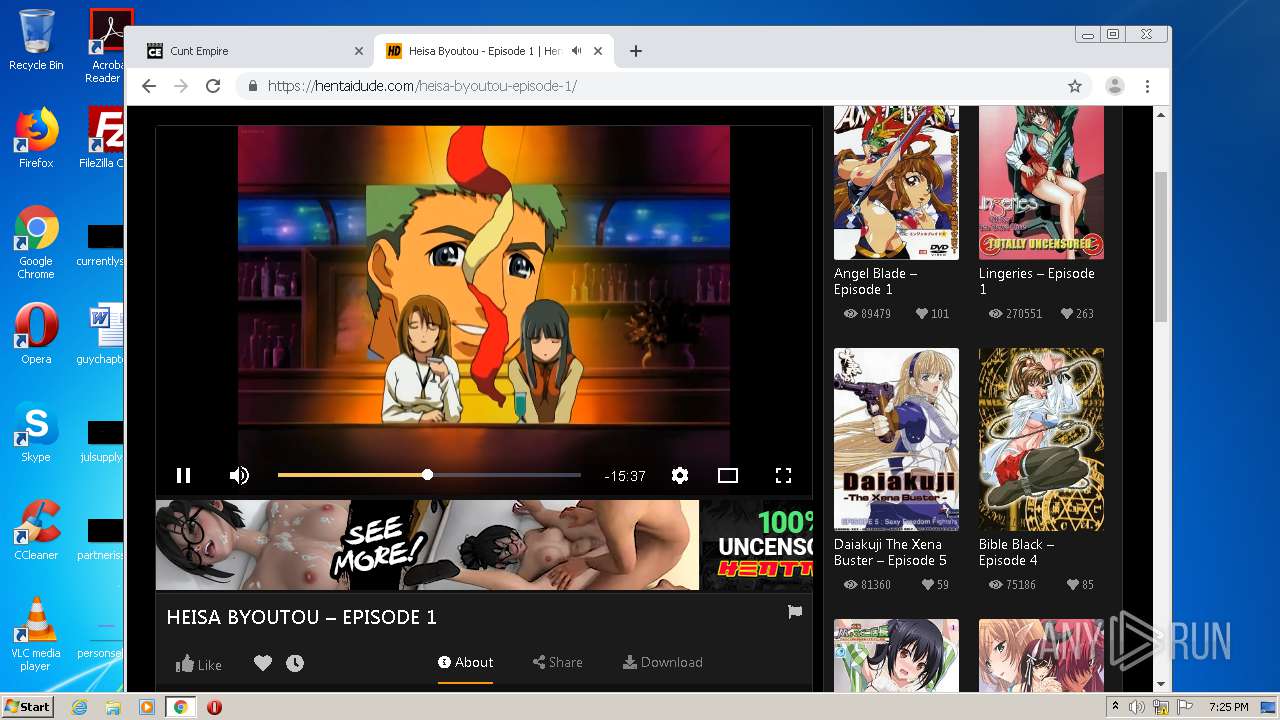Open the Daiakuji The Xena Buster – Episode 5 link
The image size is (1280, 720).
coord(890,552)
